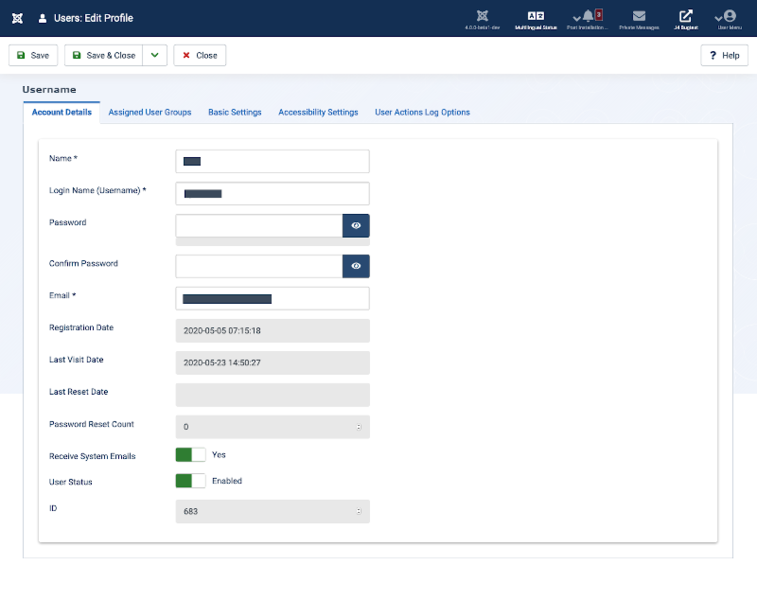
Task: Show password via Confirm Password eye icon
Action: 356,266
